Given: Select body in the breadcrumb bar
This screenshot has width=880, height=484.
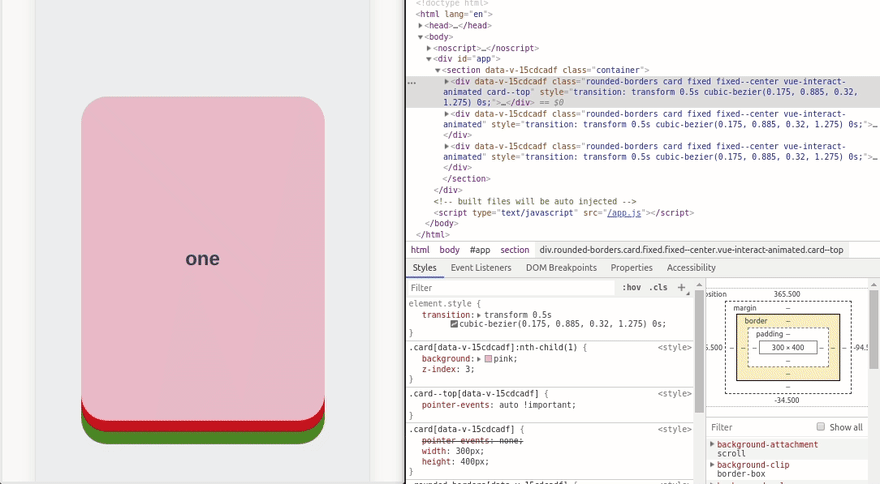Looking at the screenshot, I should coord(449,250).
